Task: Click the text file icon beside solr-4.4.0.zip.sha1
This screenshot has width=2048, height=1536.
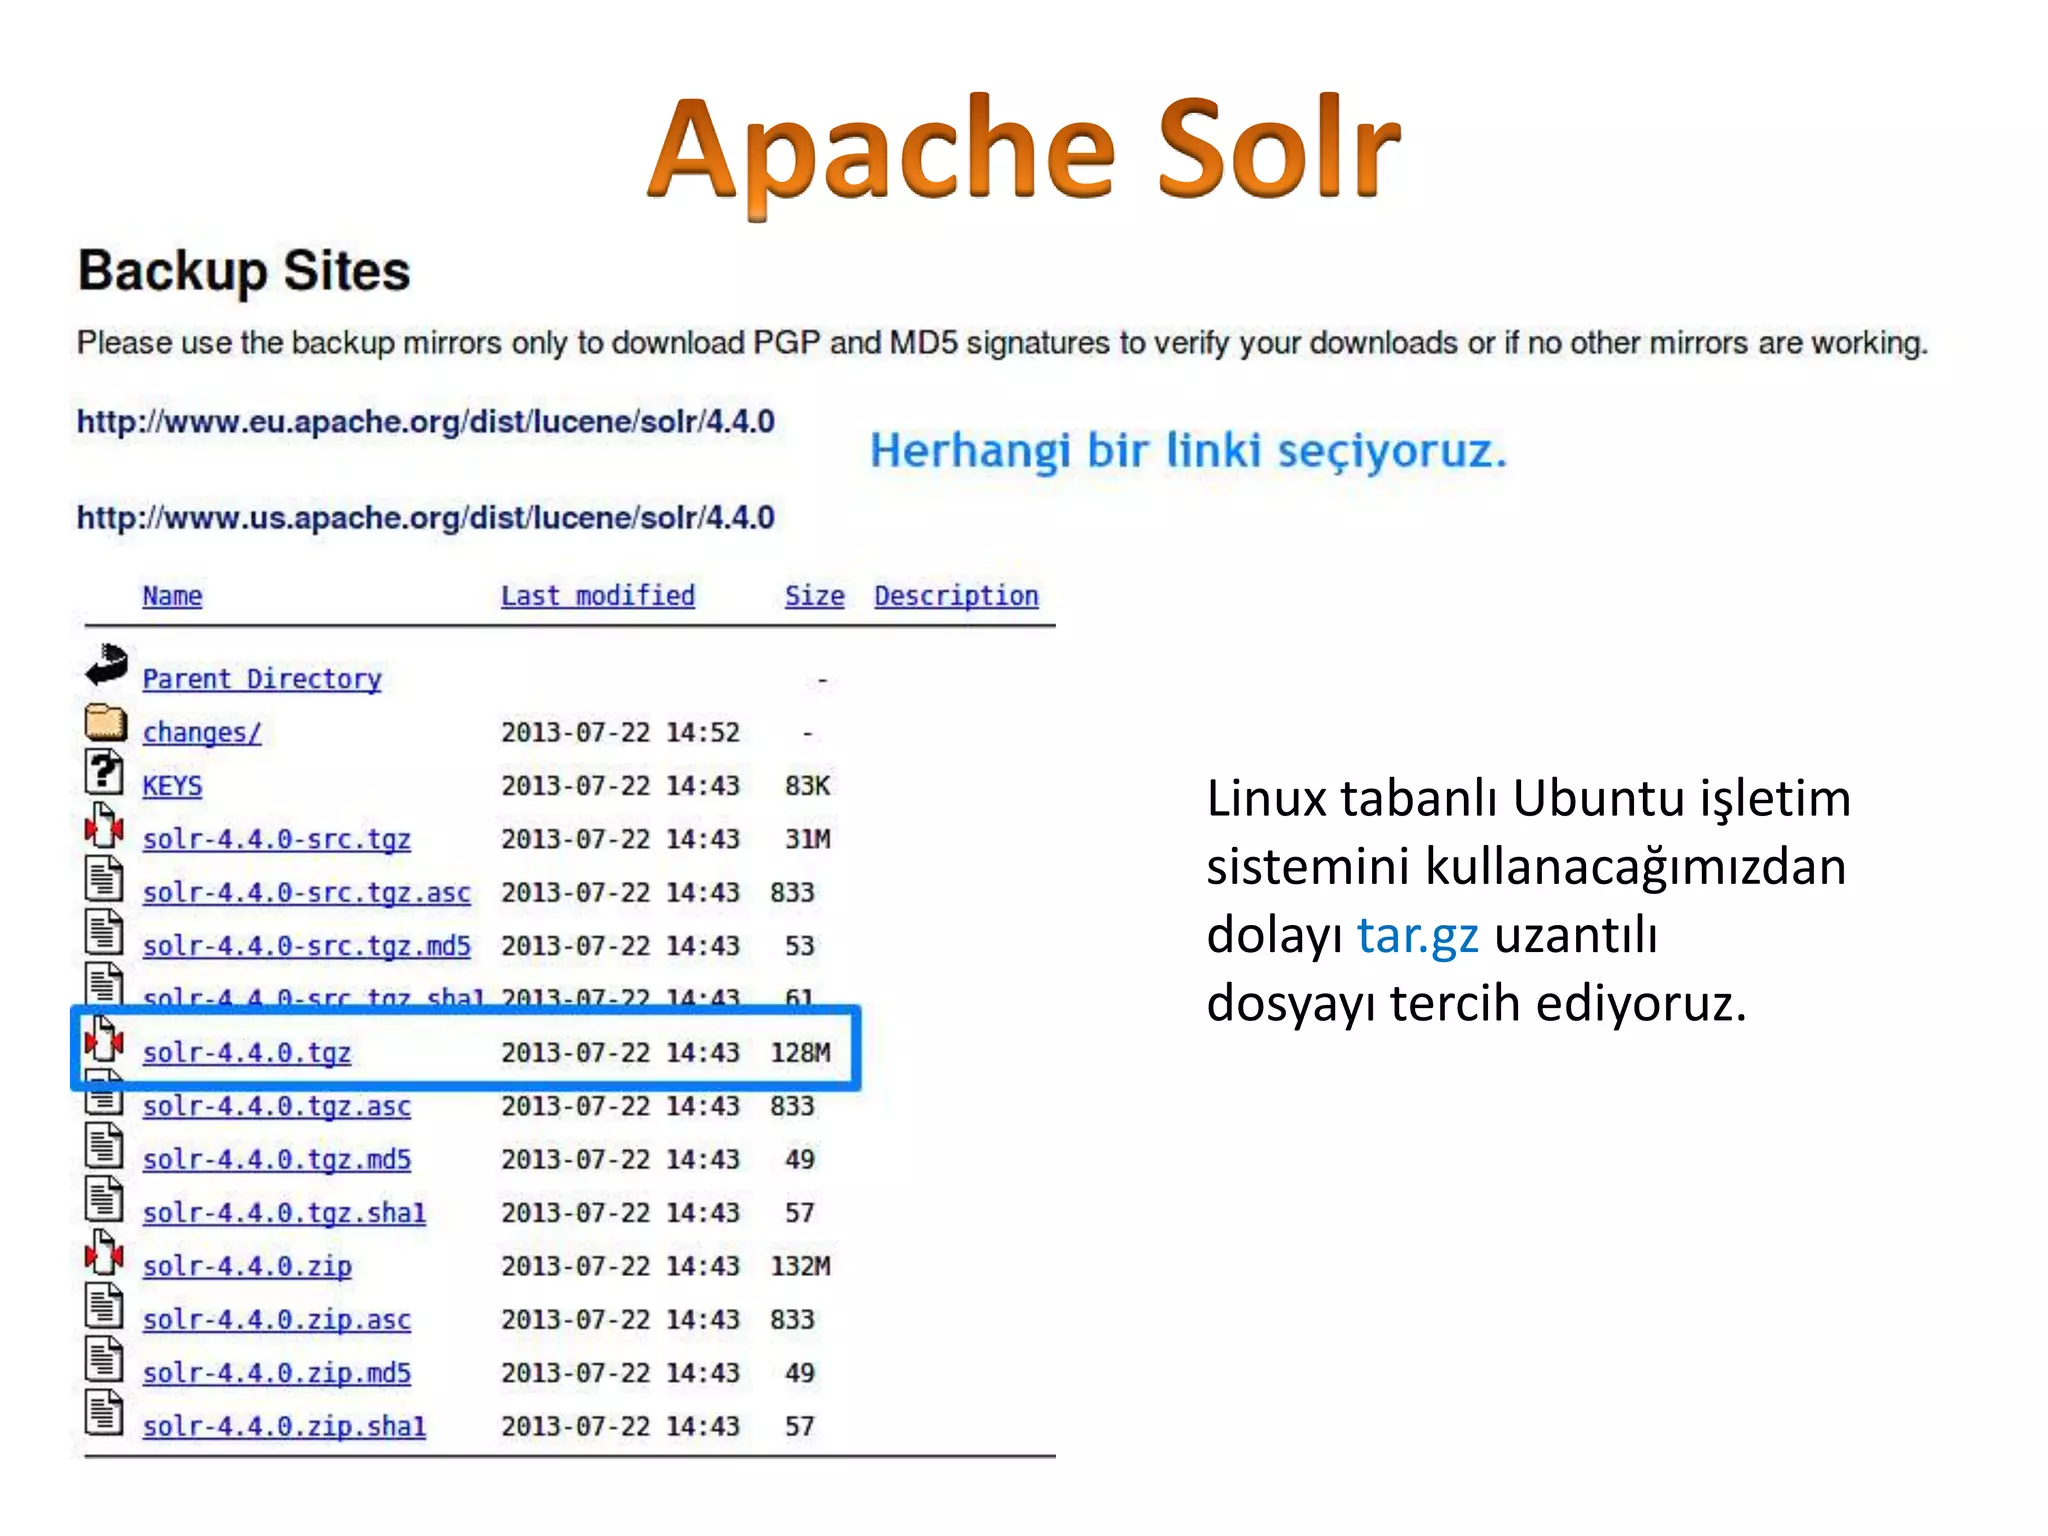Action: 104,1412
